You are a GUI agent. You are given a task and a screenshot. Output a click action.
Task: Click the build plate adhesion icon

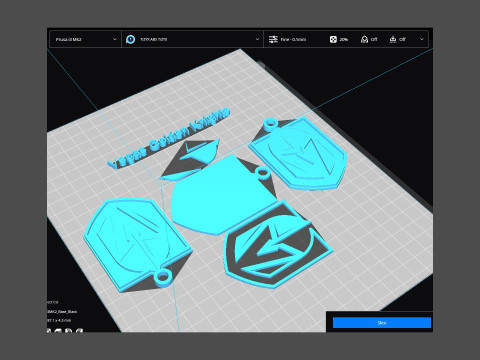(x=393, y=39)
